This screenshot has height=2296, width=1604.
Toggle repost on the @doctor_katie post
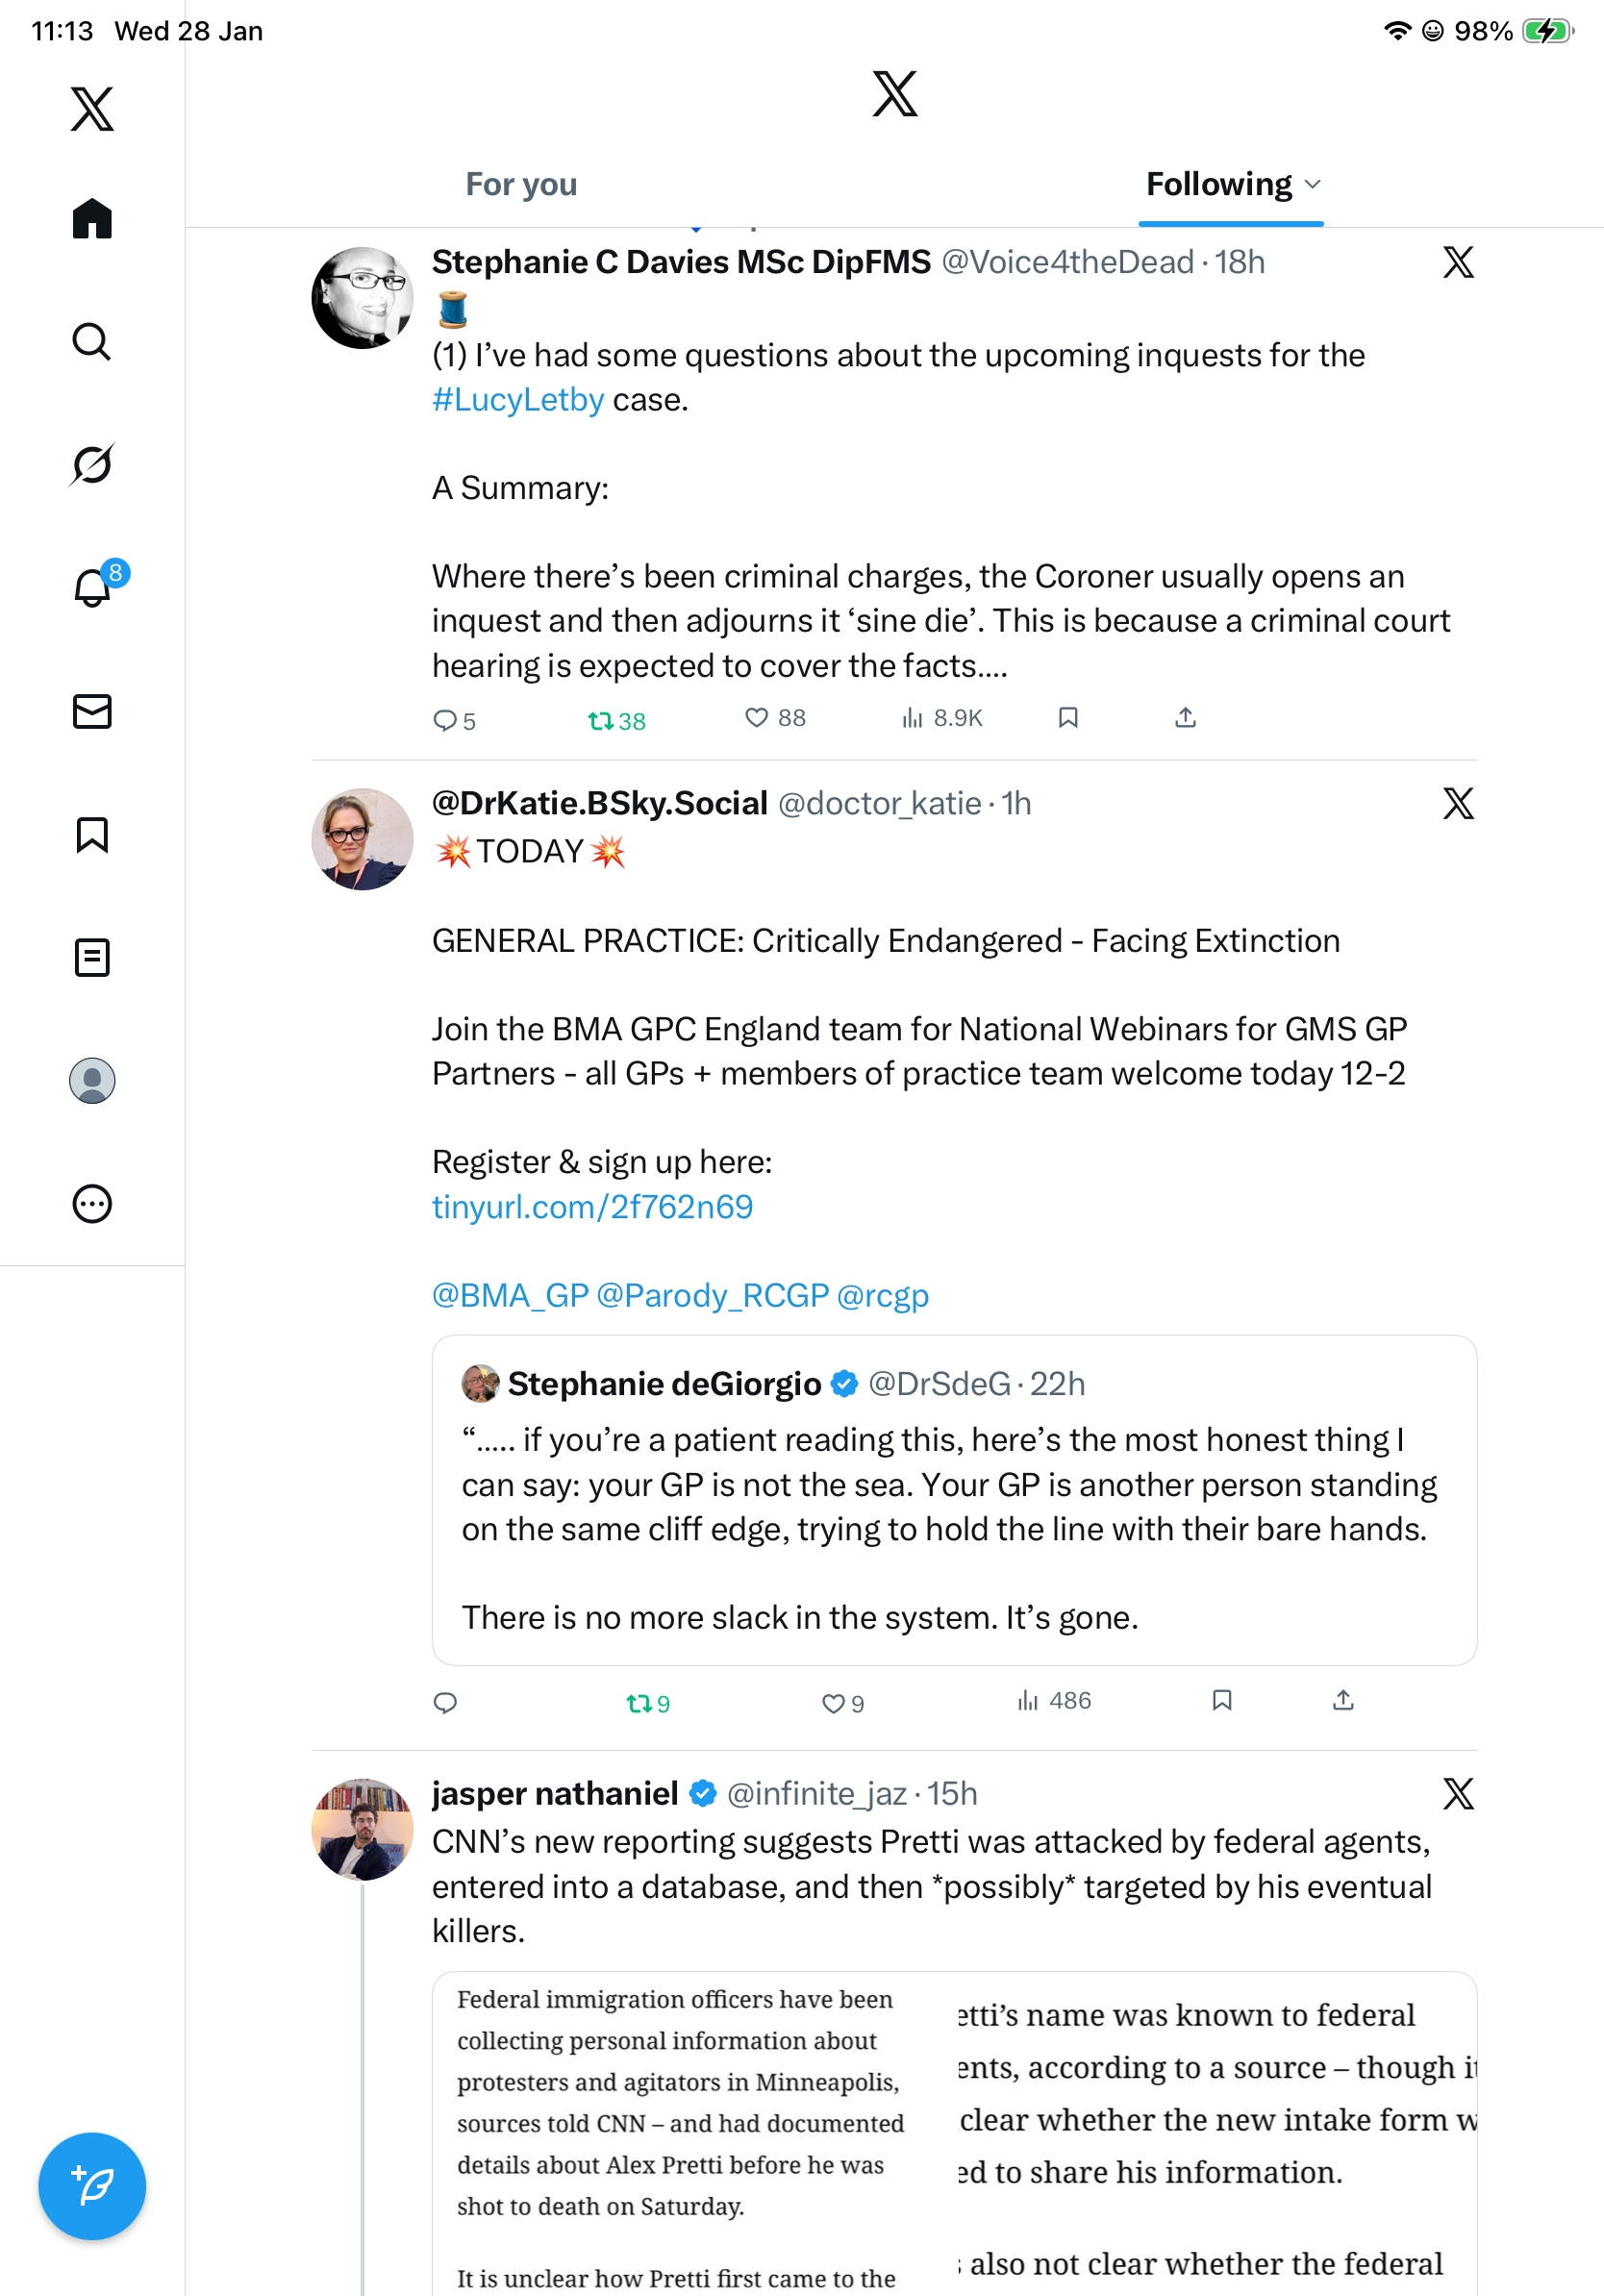639,1702
